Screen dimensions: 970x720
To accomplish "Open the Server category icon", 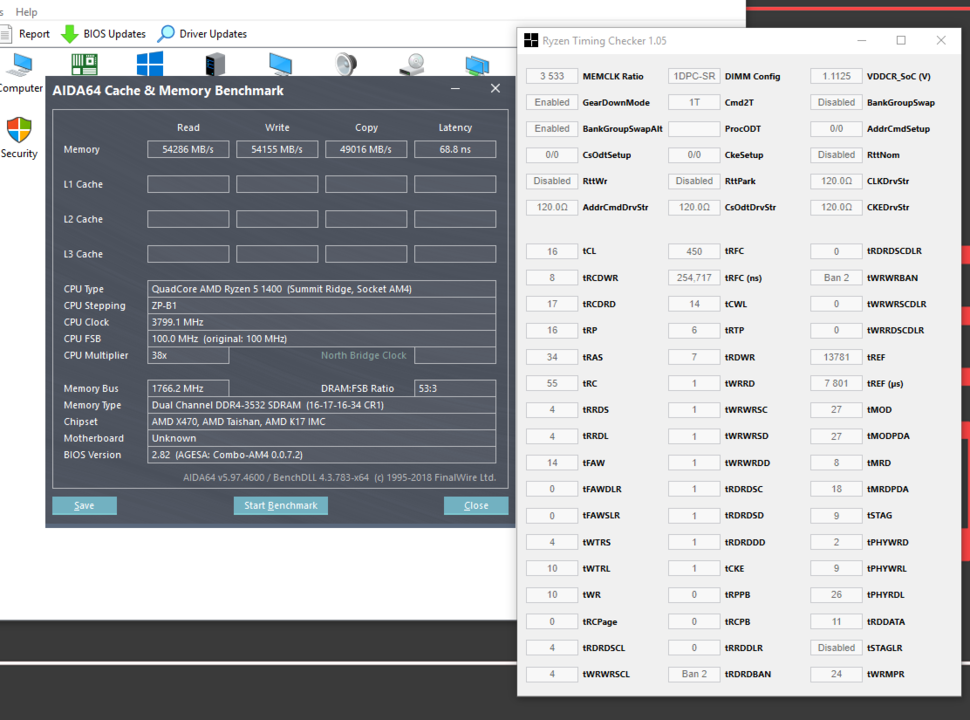I will pos(215,64).
